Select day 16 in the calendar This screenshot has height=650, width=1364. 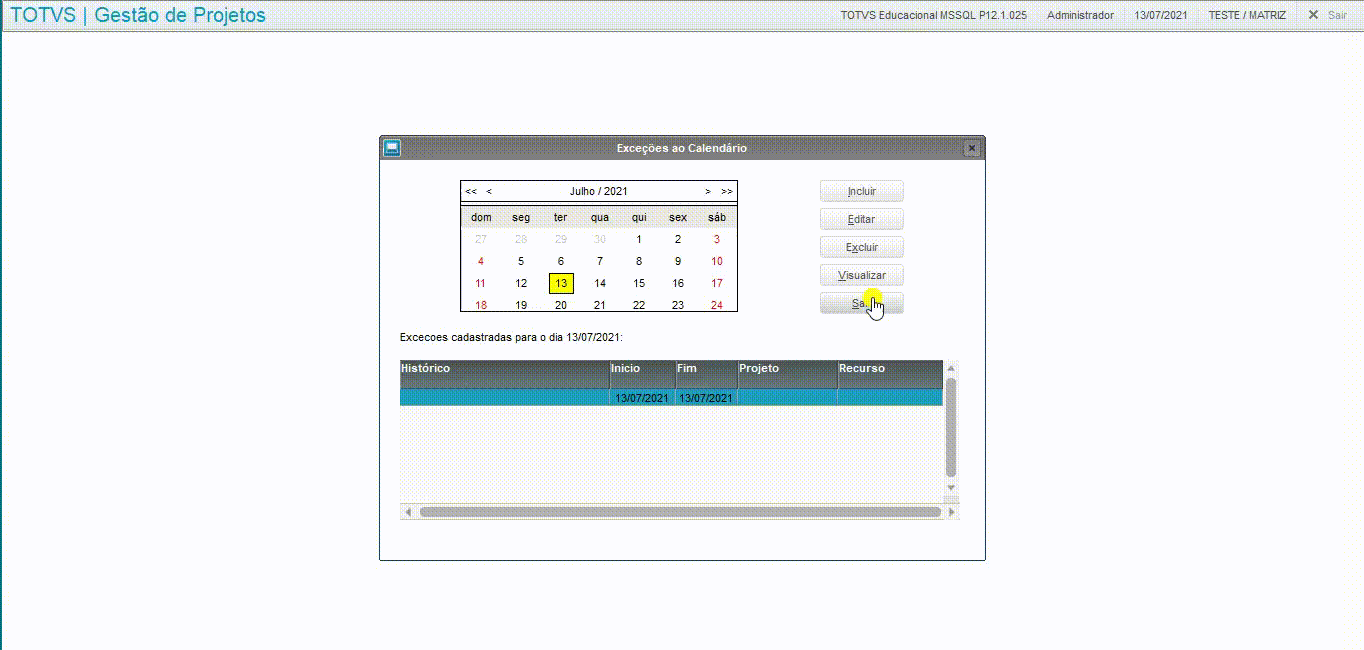click(x=678, y=283)
